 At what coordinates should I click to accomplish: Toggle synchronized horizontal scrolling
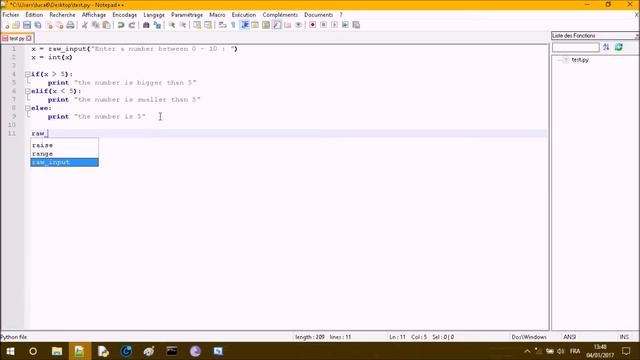(x=208, y=25)
